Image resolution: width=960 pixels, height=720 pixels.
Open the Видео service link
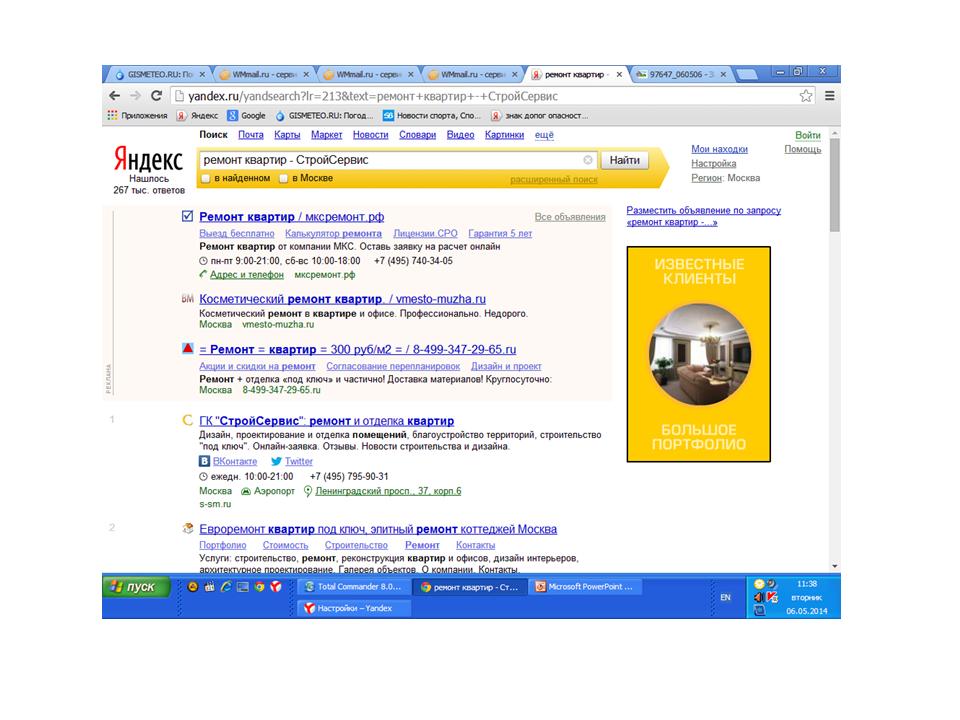coord(460,135)
